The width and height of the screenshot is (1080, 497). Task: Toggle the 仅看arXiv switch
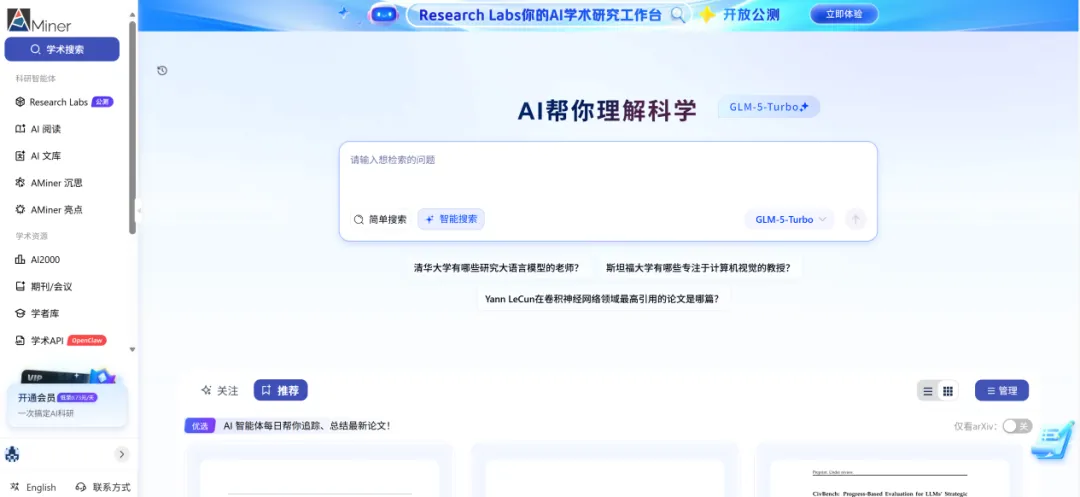coord(1017,426)
